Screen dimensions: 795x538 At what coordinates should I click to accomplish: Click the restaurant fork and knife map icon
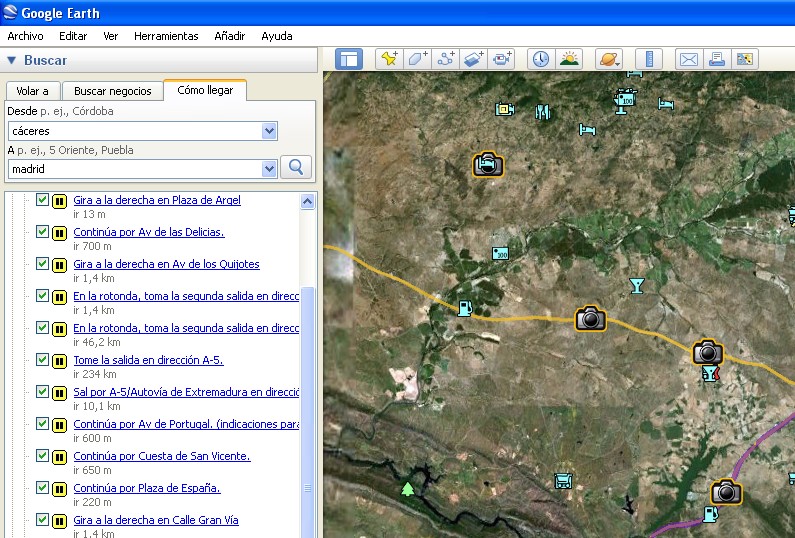tap(543, 112)
